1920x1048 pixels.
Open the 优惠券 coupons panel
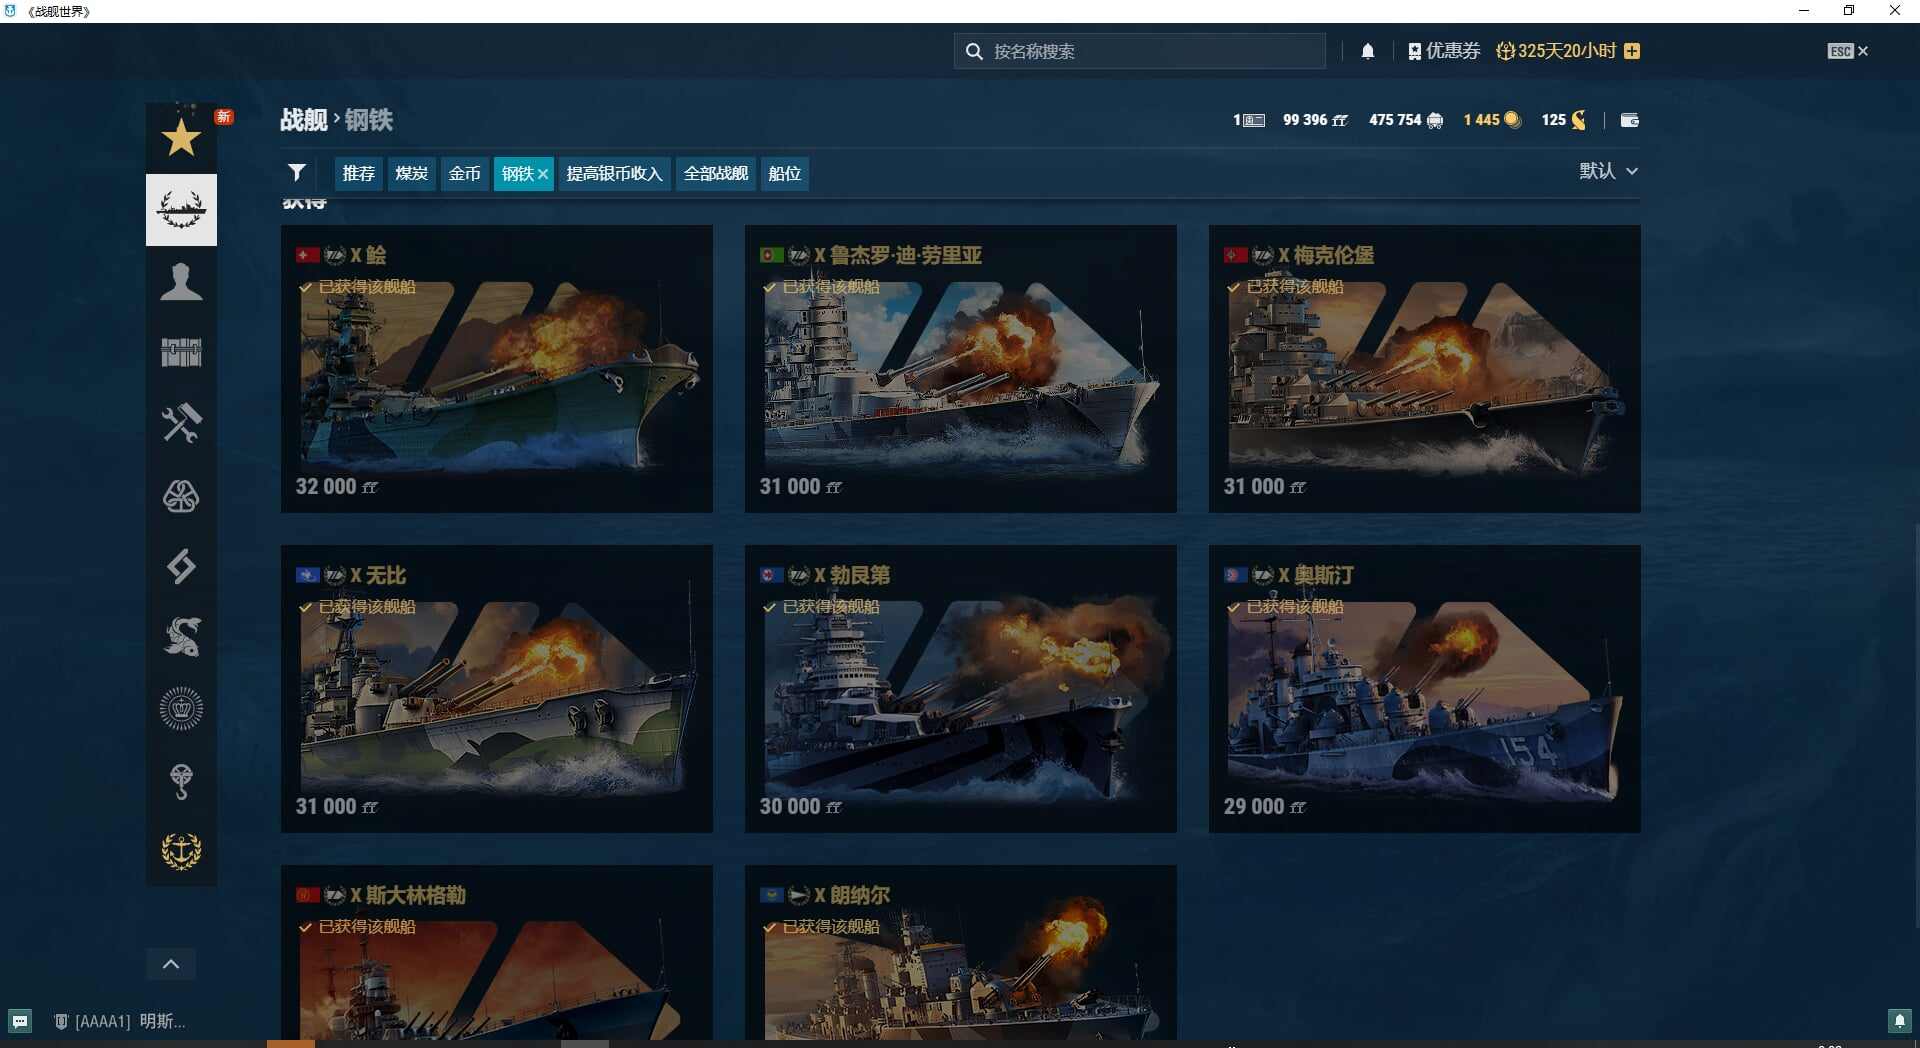(x=1443, y=50)
